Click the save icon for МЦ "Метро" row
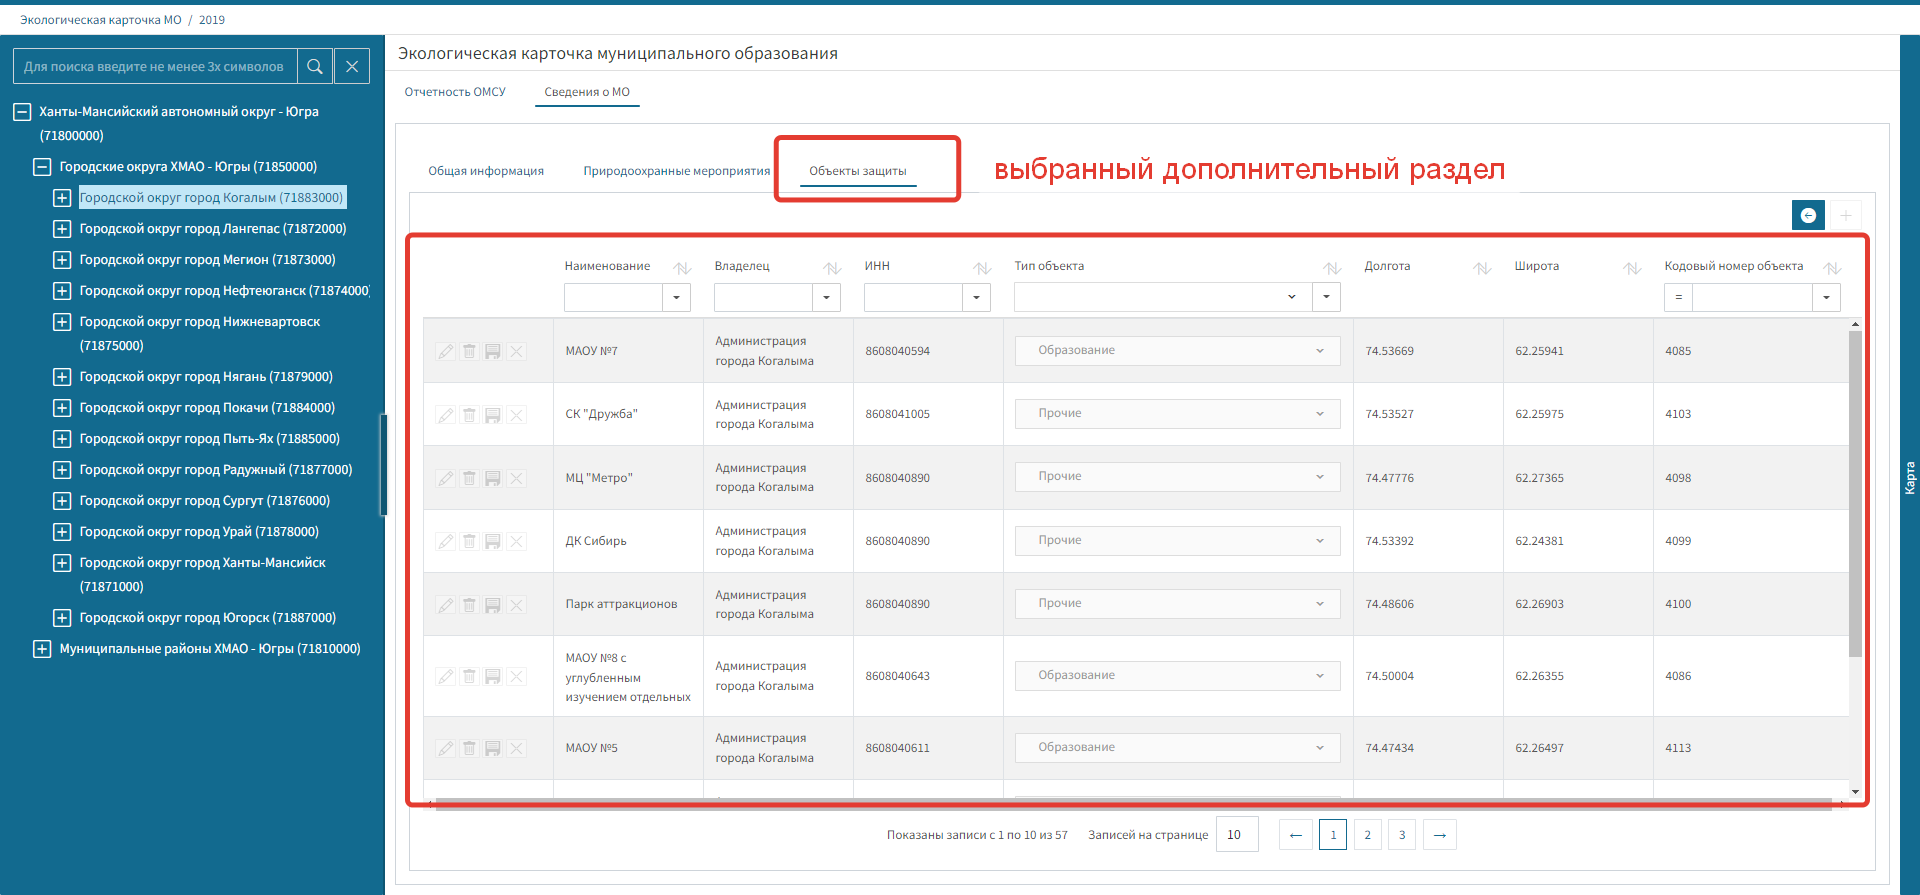The height and width of the screenshot is (895, 1920). click(493, 479)
